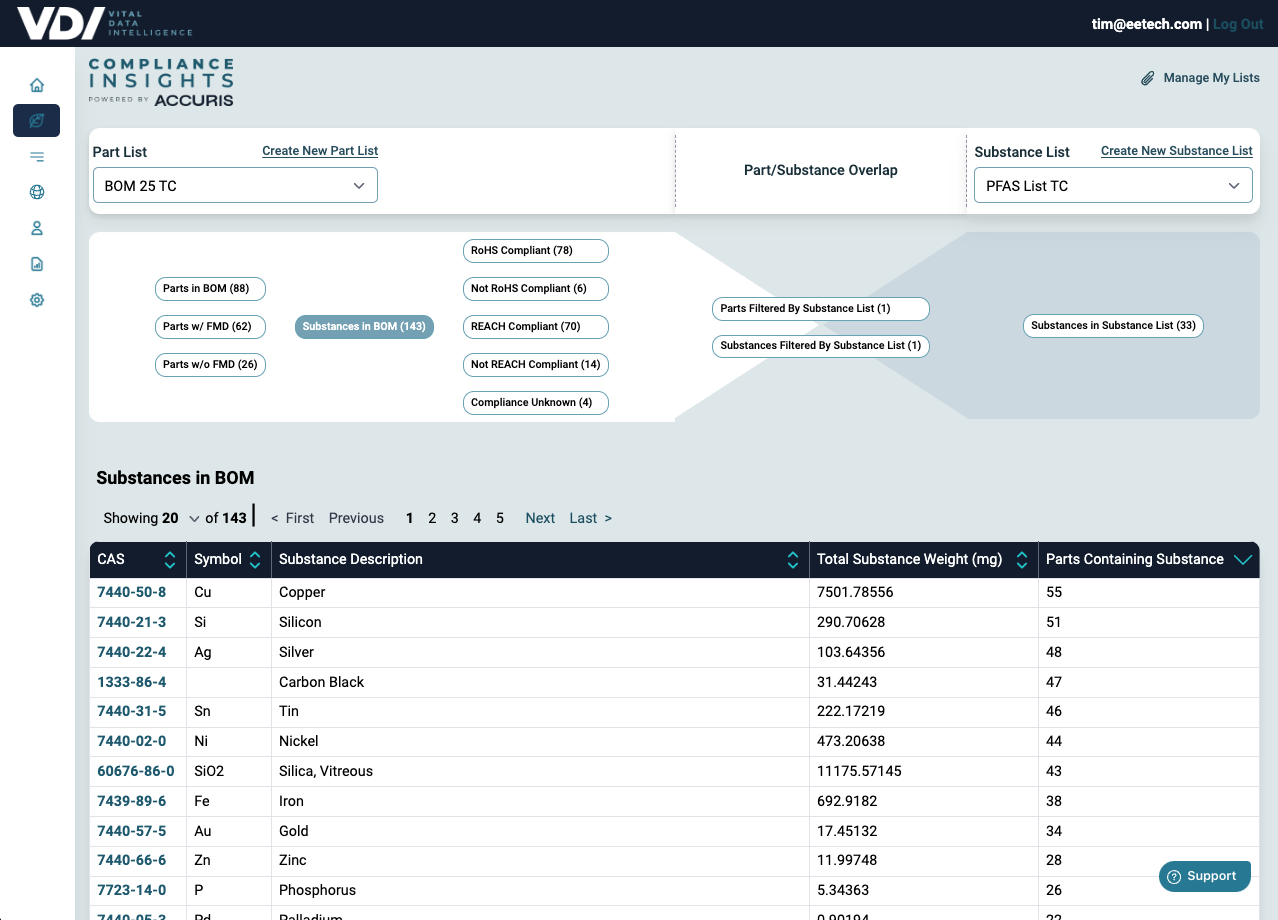Click the Support help button
Viewport: 1278px width, 920px height.
[x=1205, y=876]
